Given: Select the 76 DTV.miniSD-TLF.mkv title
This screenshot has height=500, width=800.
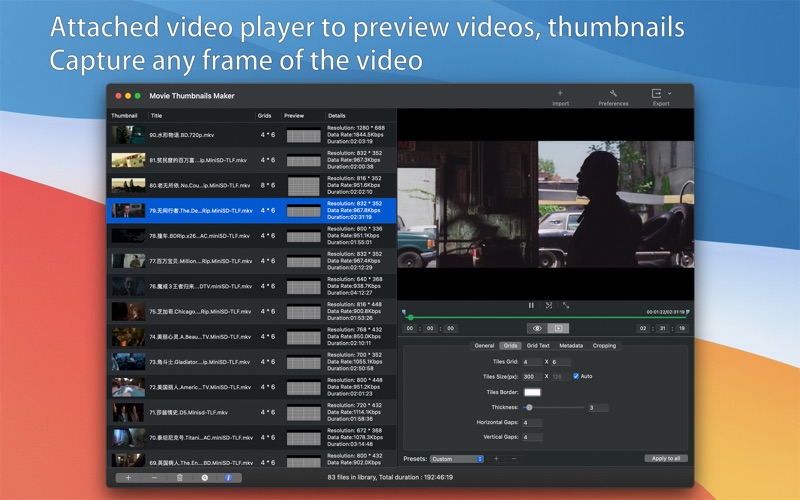Looking at the screenshot, I should 201,287.
